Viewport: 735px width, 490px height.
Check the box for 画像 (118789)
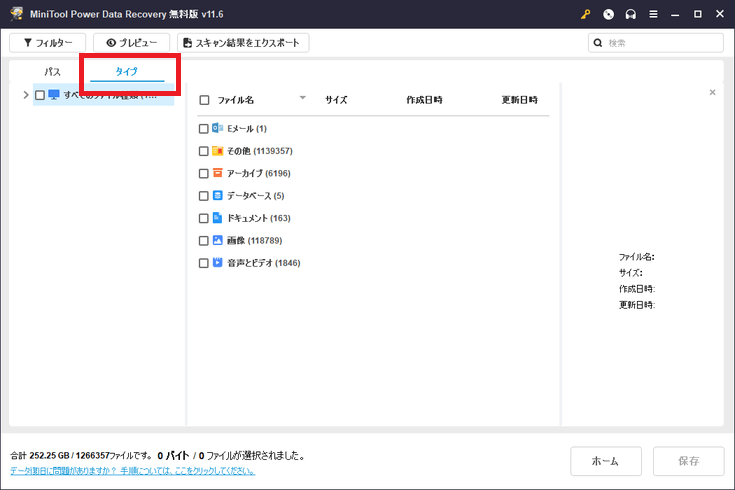[204, 241]
